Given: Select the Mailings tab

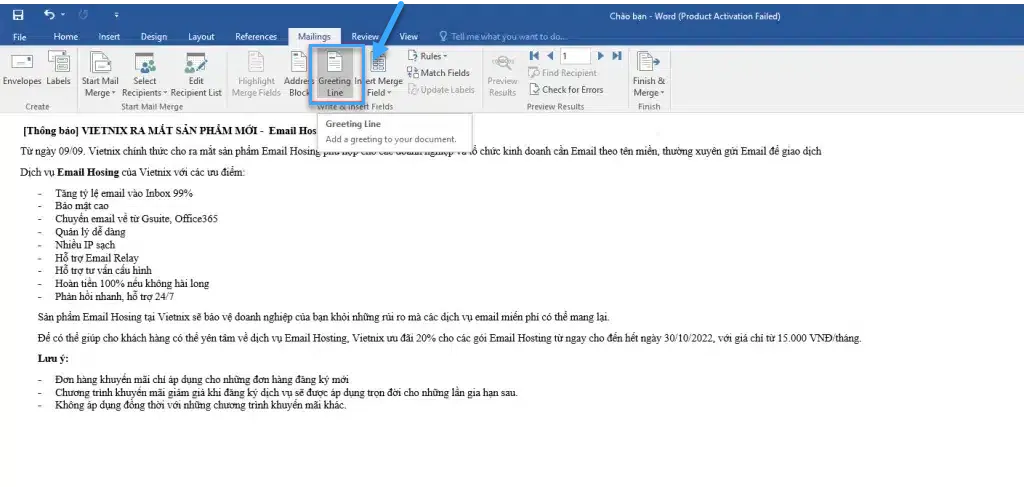Looking at the screenshot, I should pos(314,37).
